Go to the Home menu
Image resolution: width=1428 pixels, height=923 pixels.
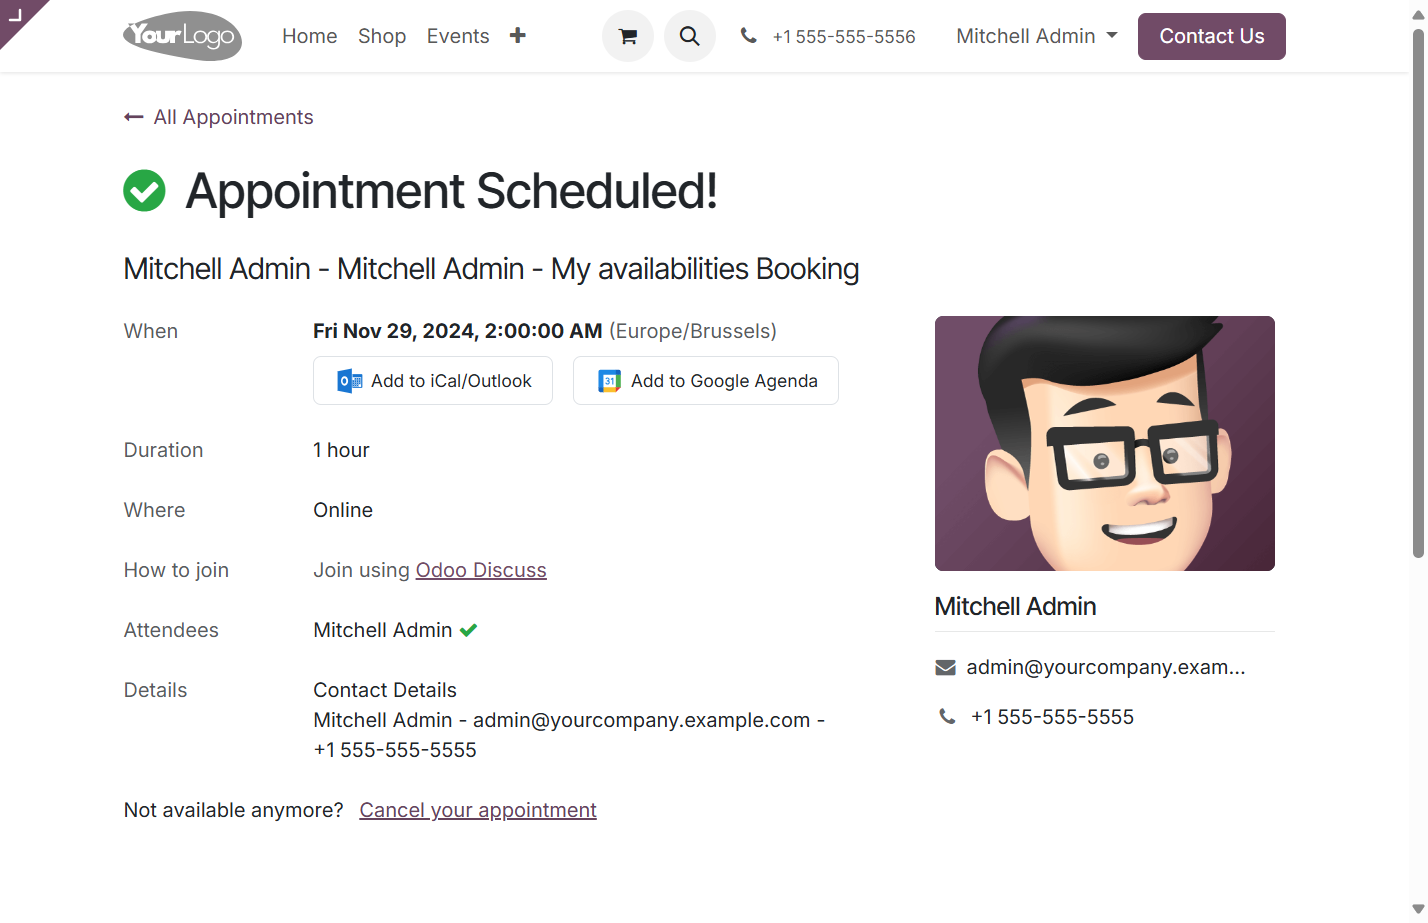(x=310, y=36)
